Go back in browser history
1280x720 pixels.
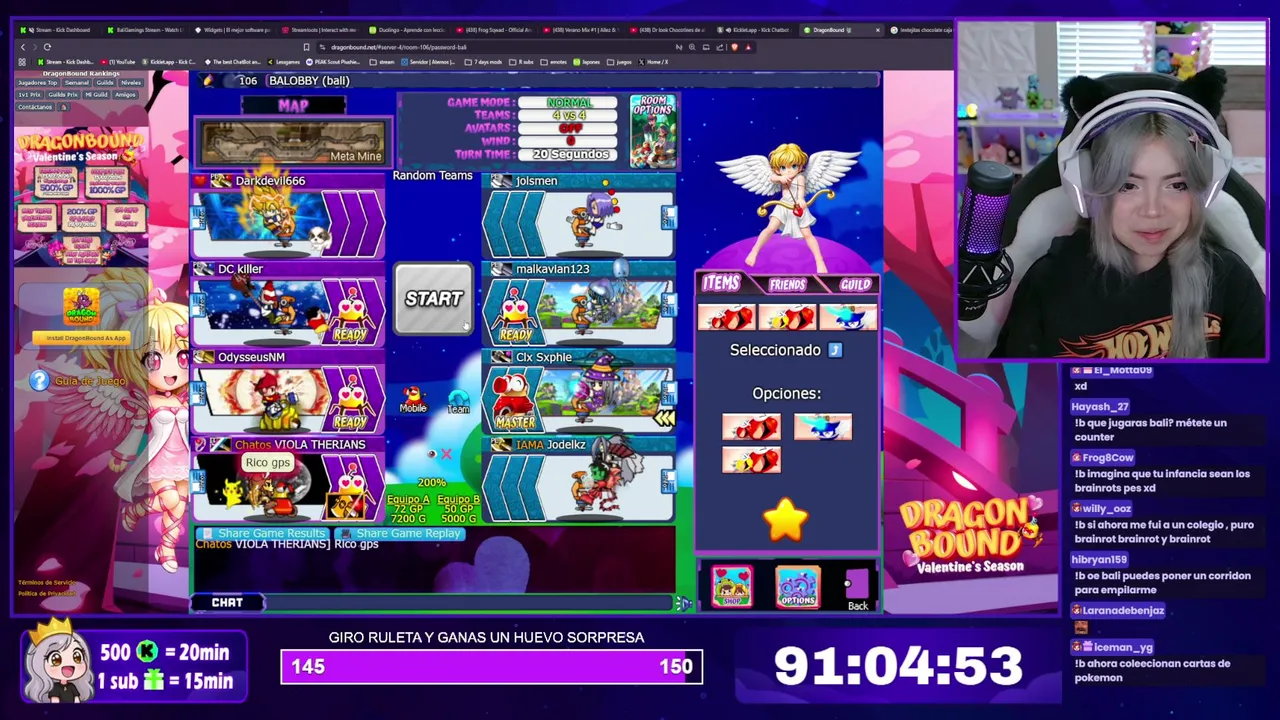(23, 47)
